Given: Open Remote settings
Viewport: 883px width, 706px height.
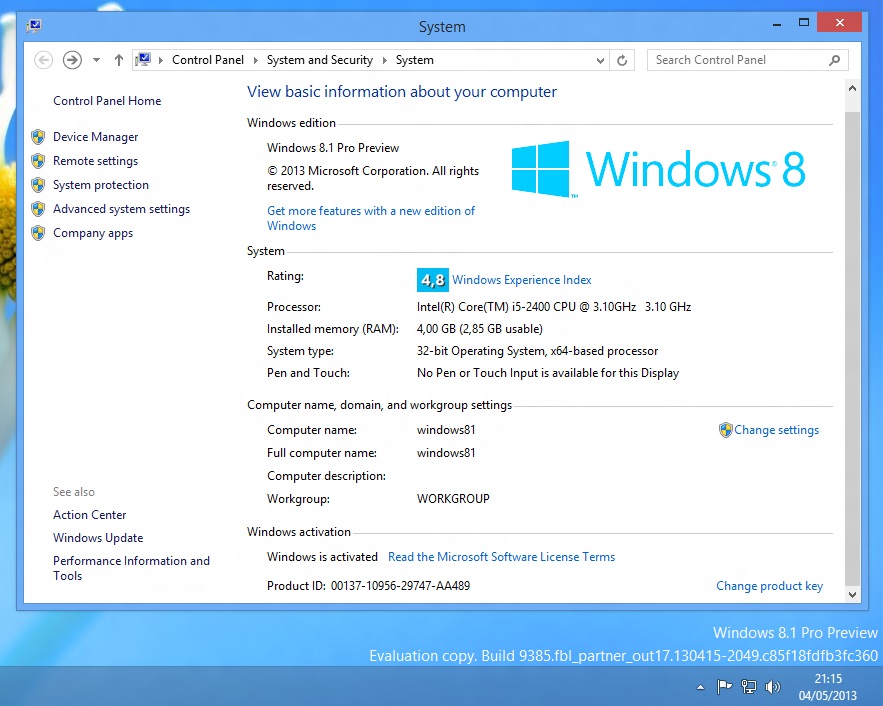Looking at the screenshot, I should coord(95,160).
